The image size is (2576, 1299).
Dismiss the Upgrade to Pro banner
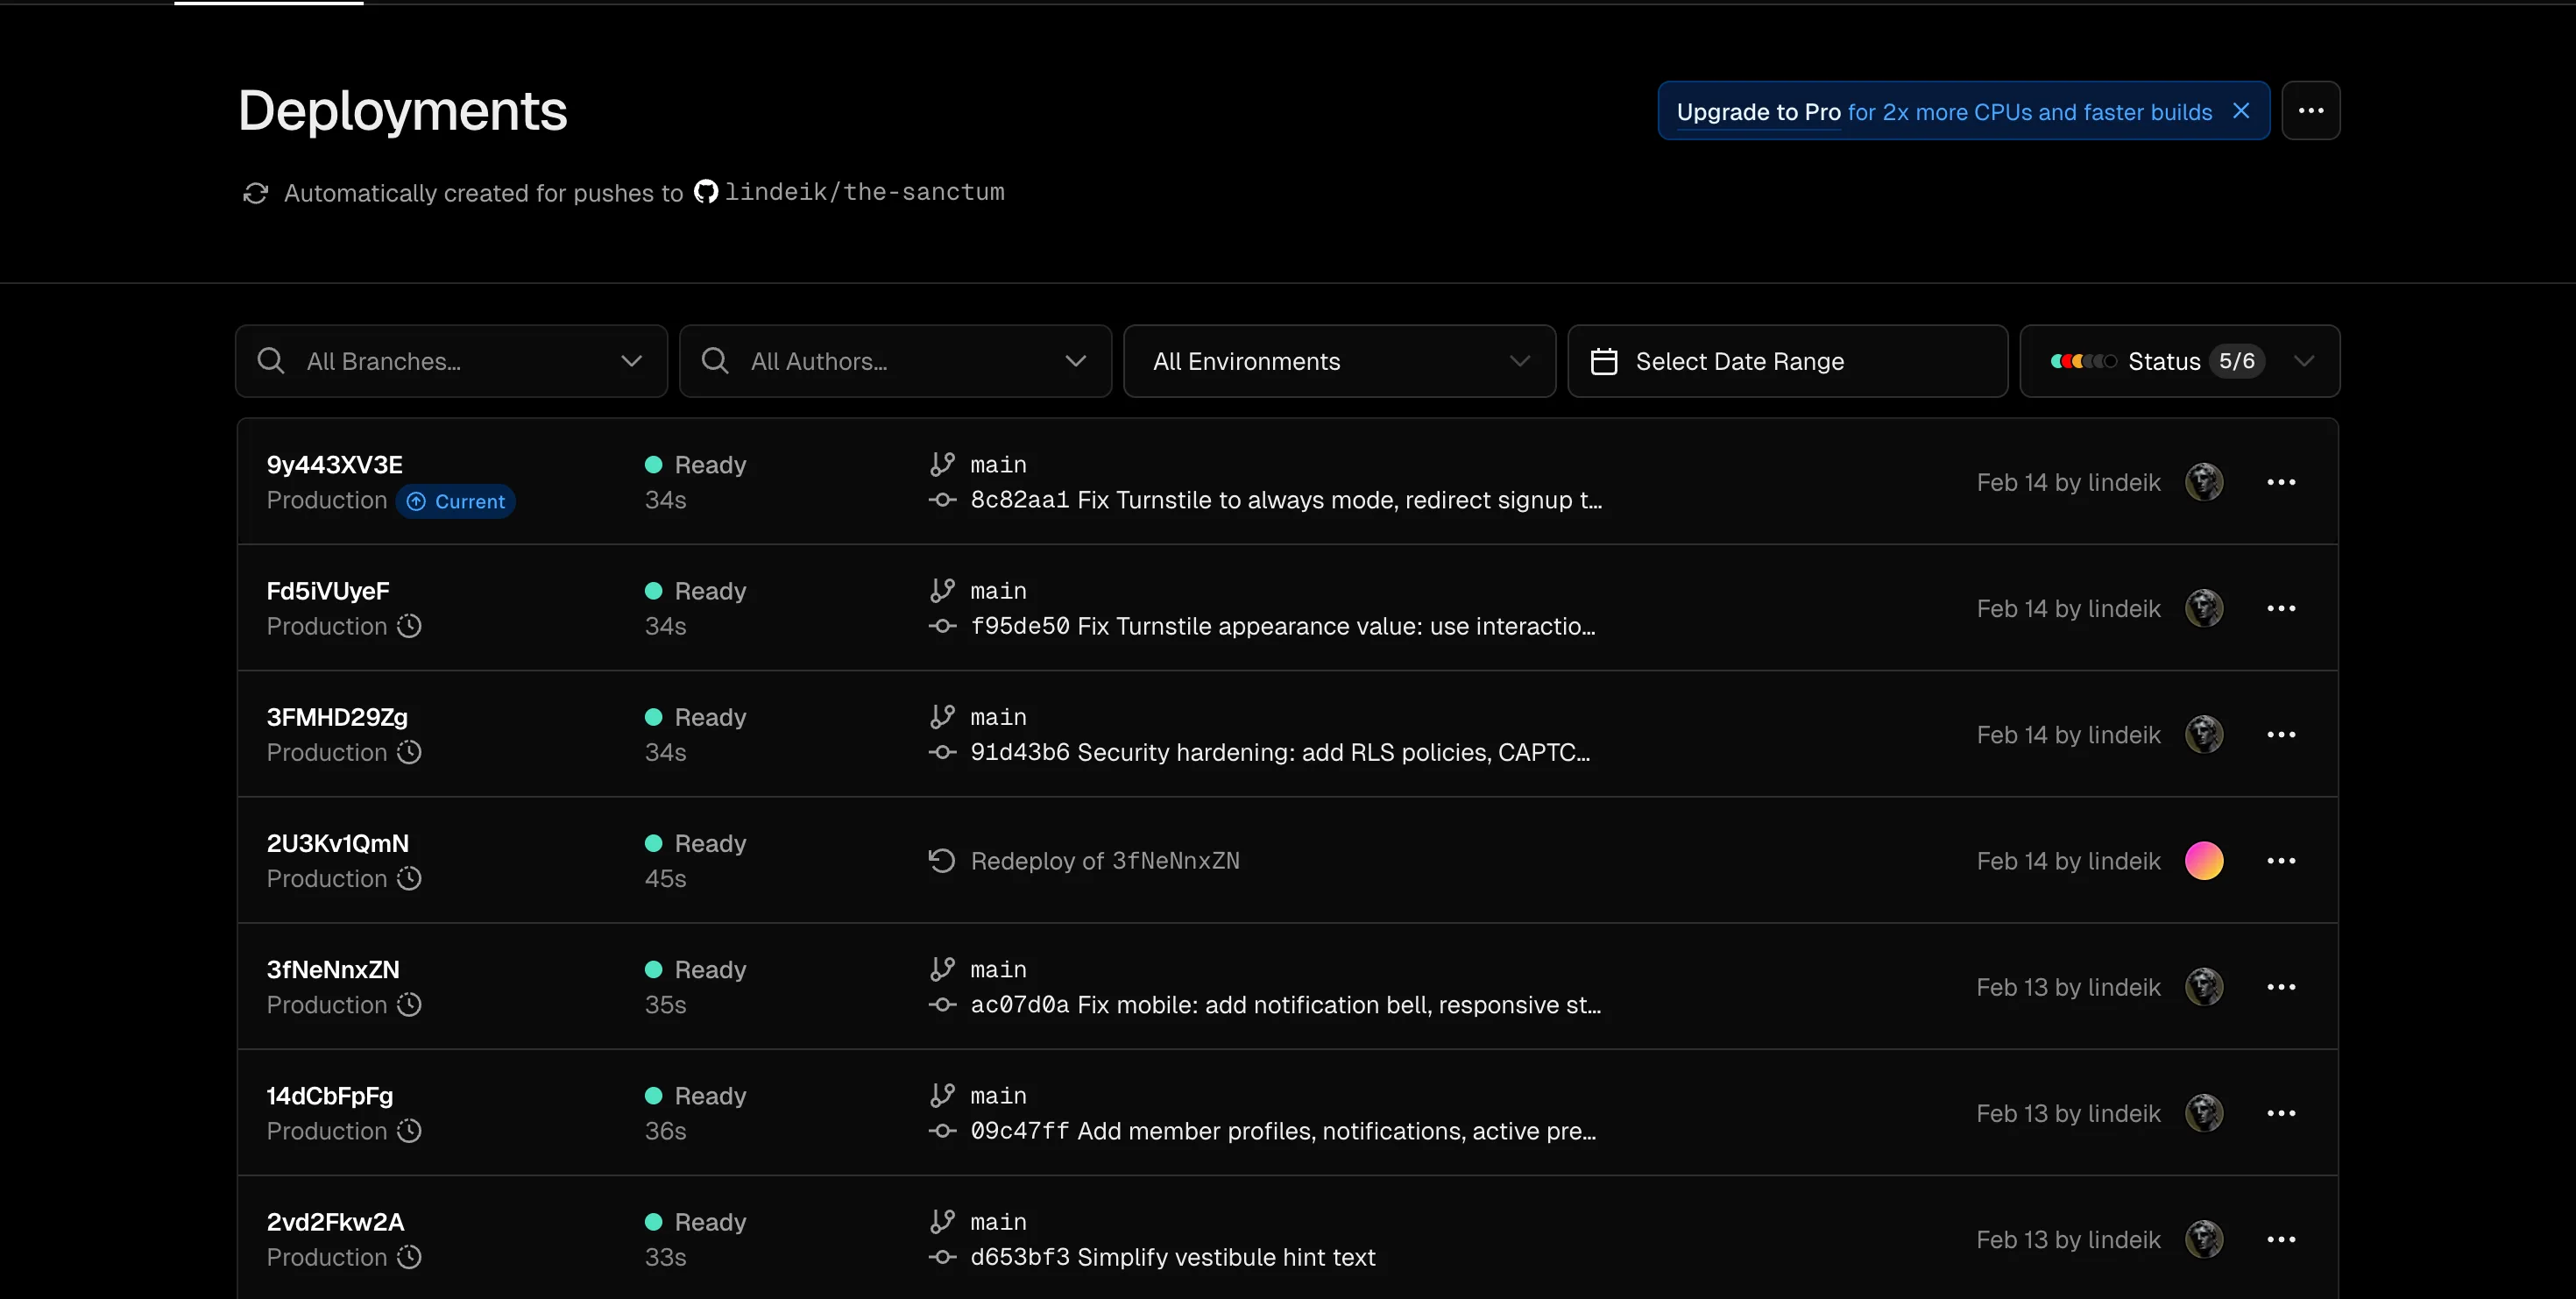tap(2240, 110)
